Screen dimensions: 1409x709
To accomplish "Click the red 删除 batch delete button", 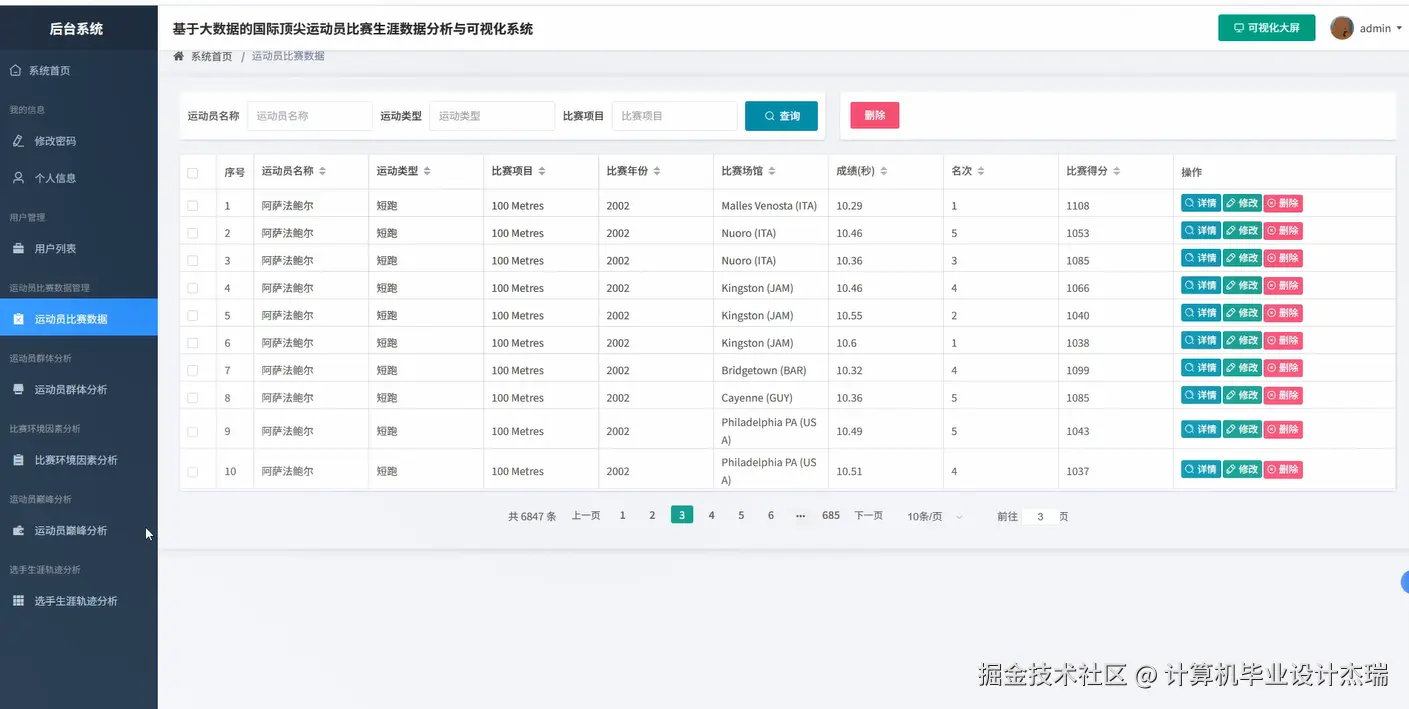I will [x=875, y=115].
